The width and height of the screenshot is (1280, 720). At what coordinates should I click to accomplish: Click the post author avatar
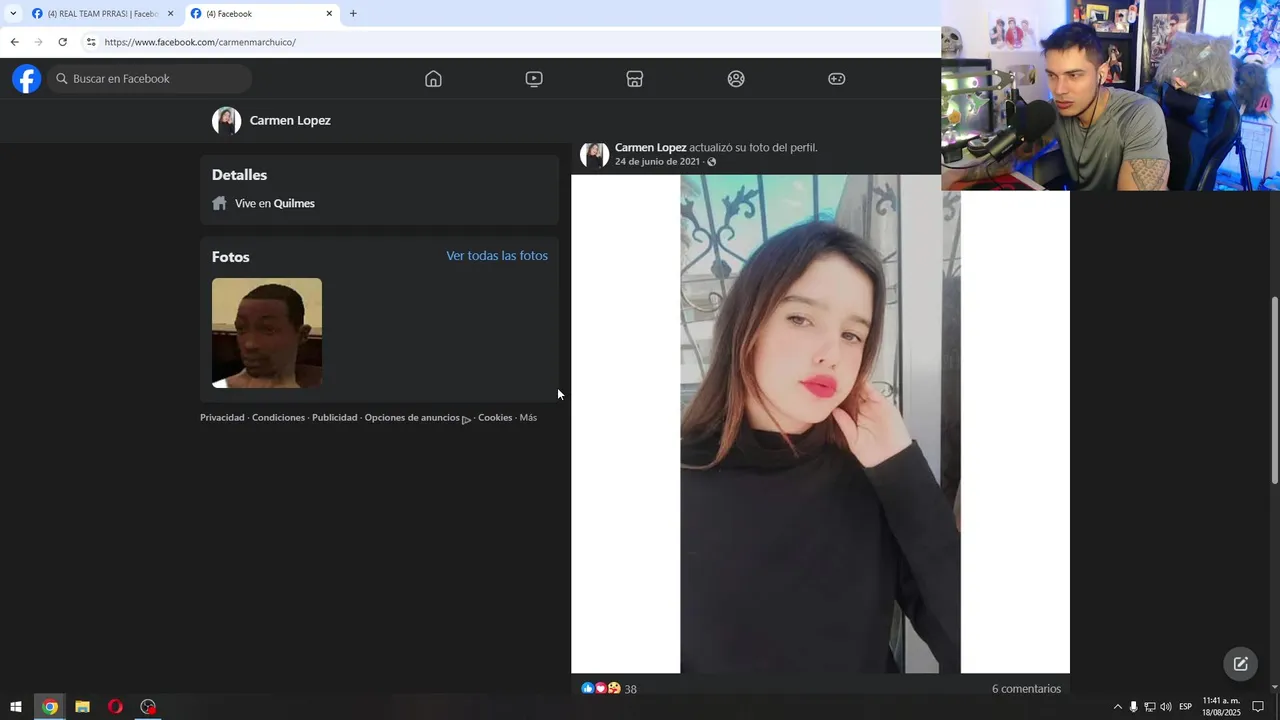click(x=594, y=154)
